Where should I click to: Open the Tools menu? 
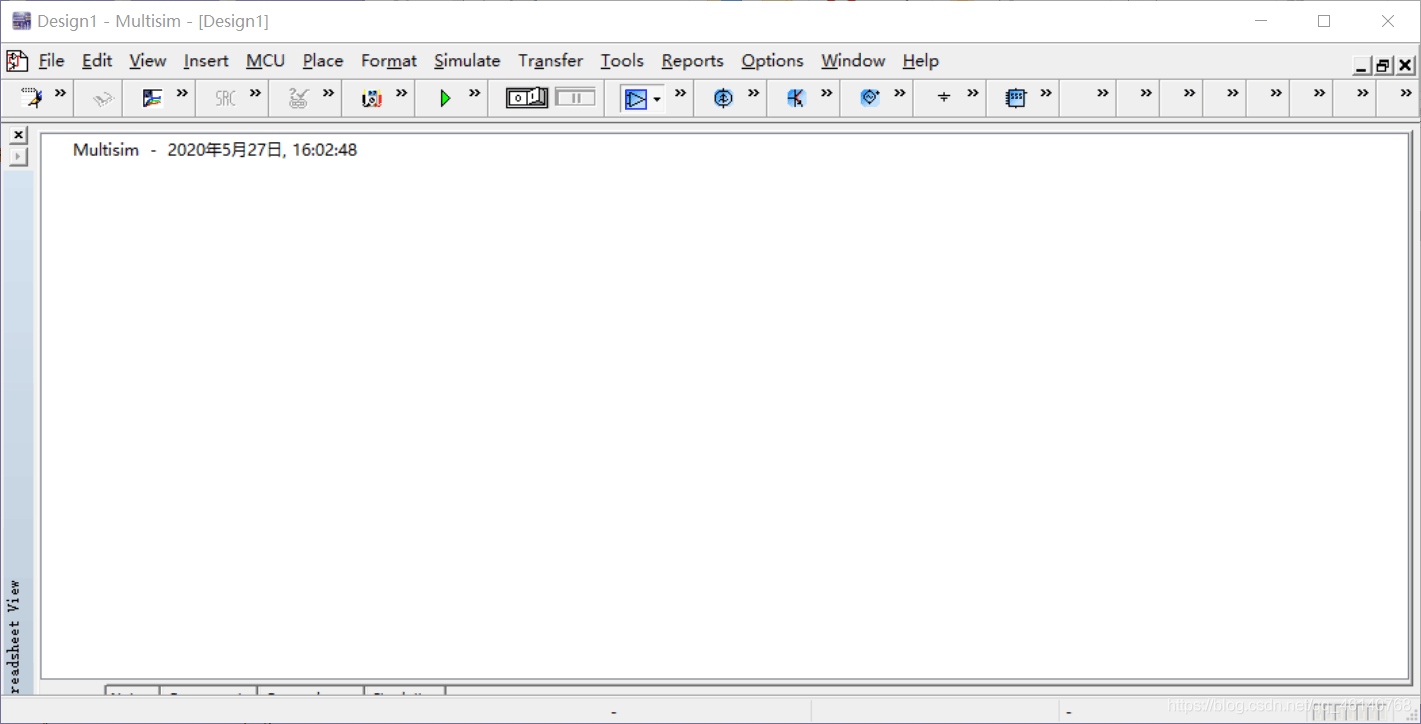point(622,61)
